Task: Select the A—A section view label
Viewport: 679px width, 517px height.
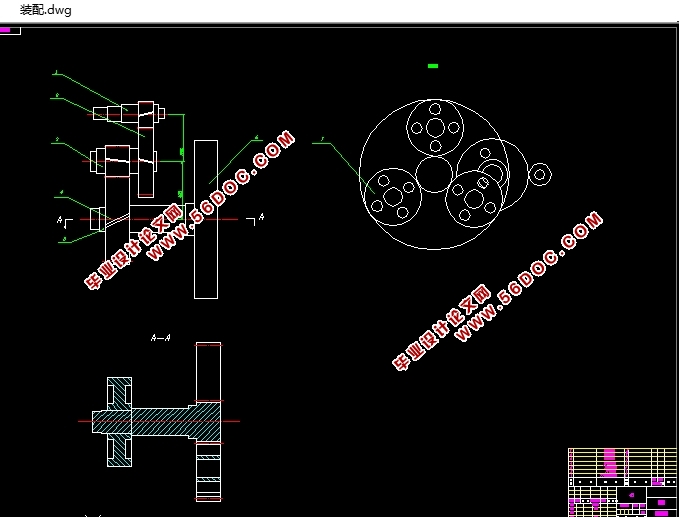Action: 161,337
